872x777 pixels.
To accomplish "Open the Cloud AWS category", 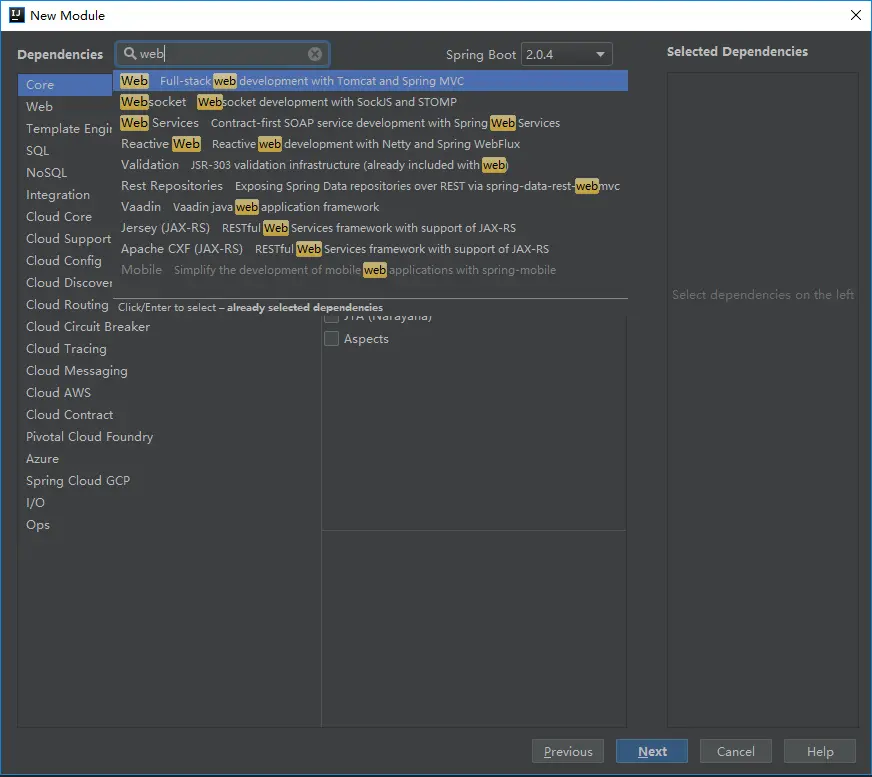I will coord(169,393).
